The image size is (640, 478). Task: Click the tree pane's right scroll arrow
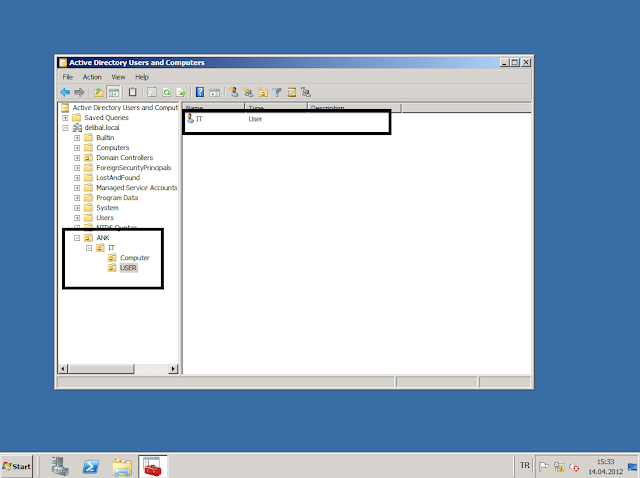pos(174,368)
